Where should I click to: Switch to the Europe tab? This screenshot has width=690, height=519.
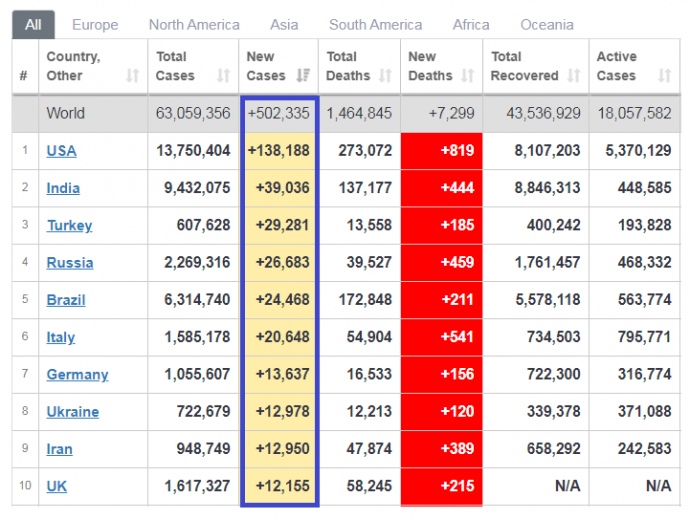95,24
